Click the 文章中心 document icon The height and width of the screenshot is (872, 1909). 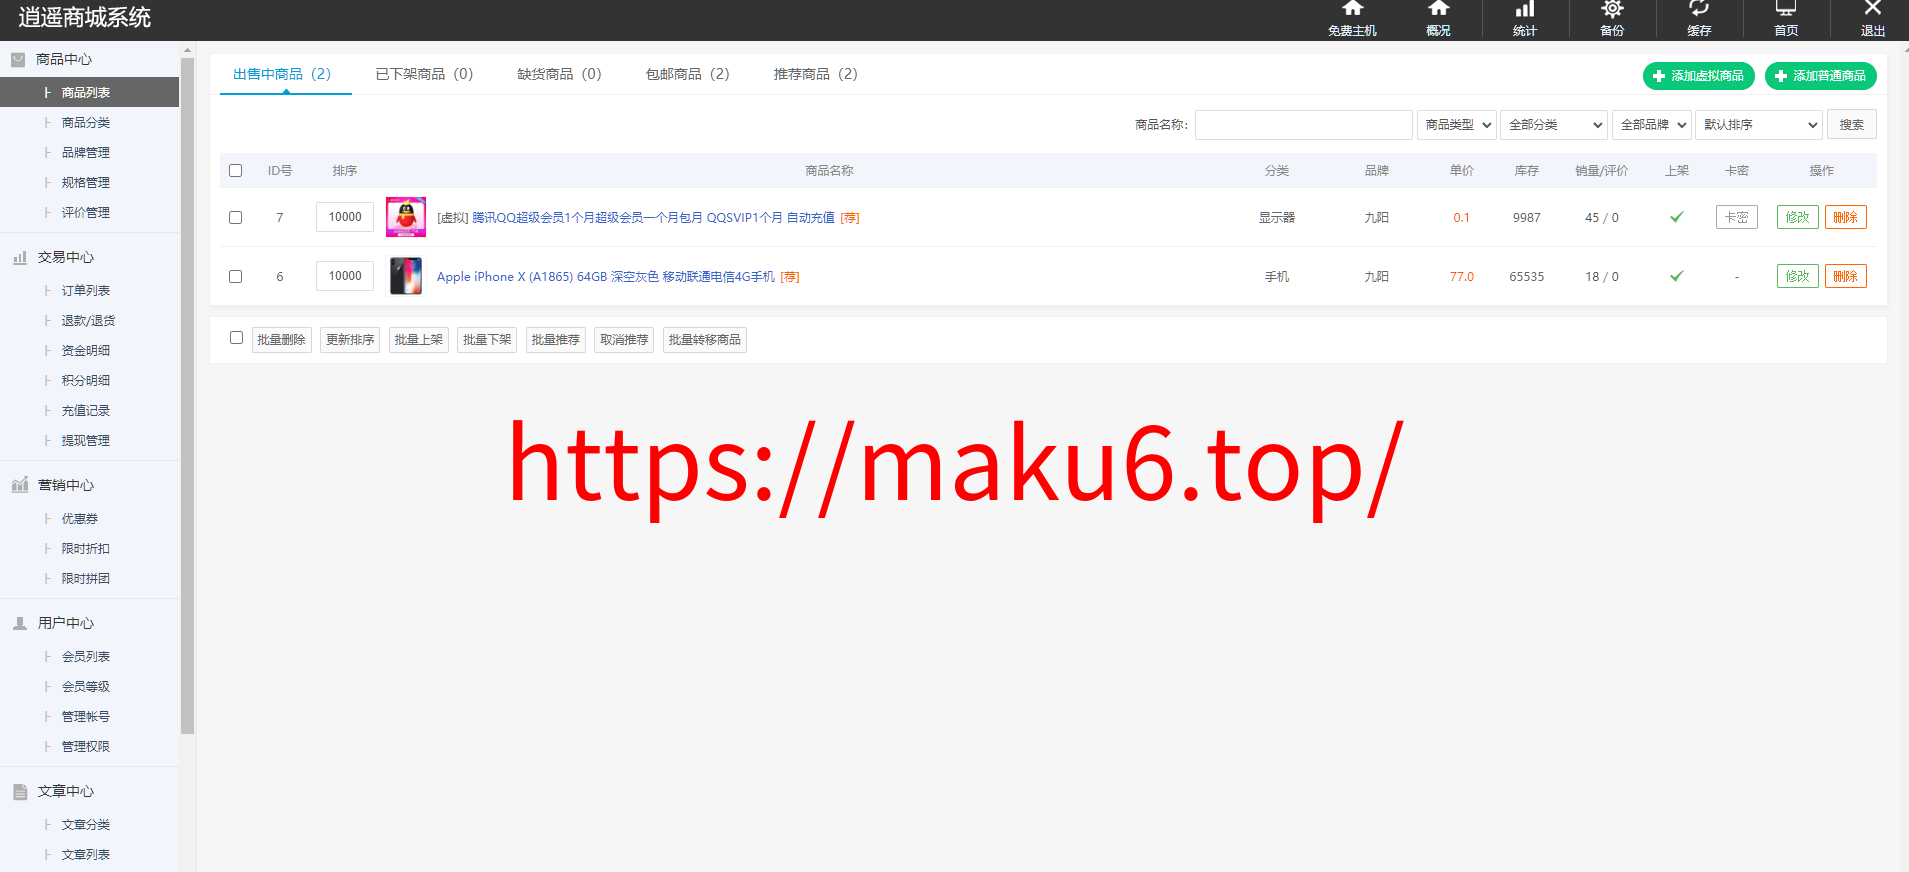pos(20,792)
